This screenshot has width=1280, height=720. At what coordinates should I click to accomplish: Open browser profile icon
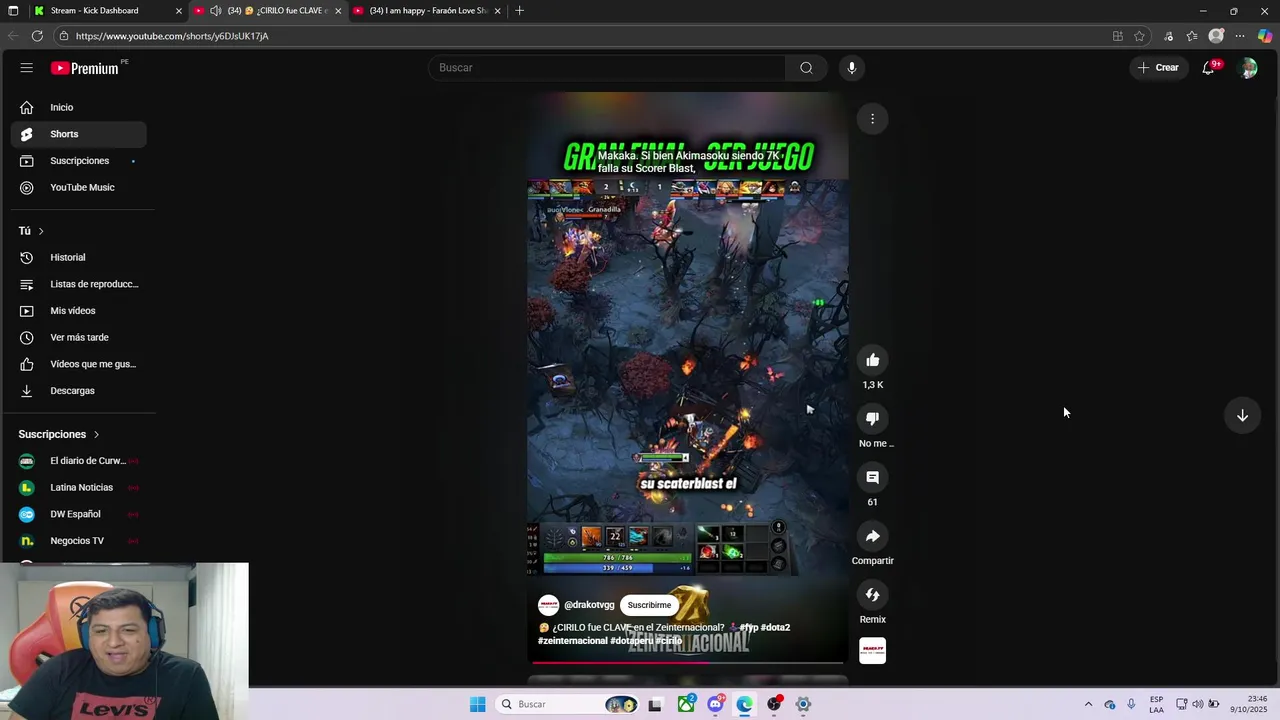pyautogui.click(x=1216, y=36)
